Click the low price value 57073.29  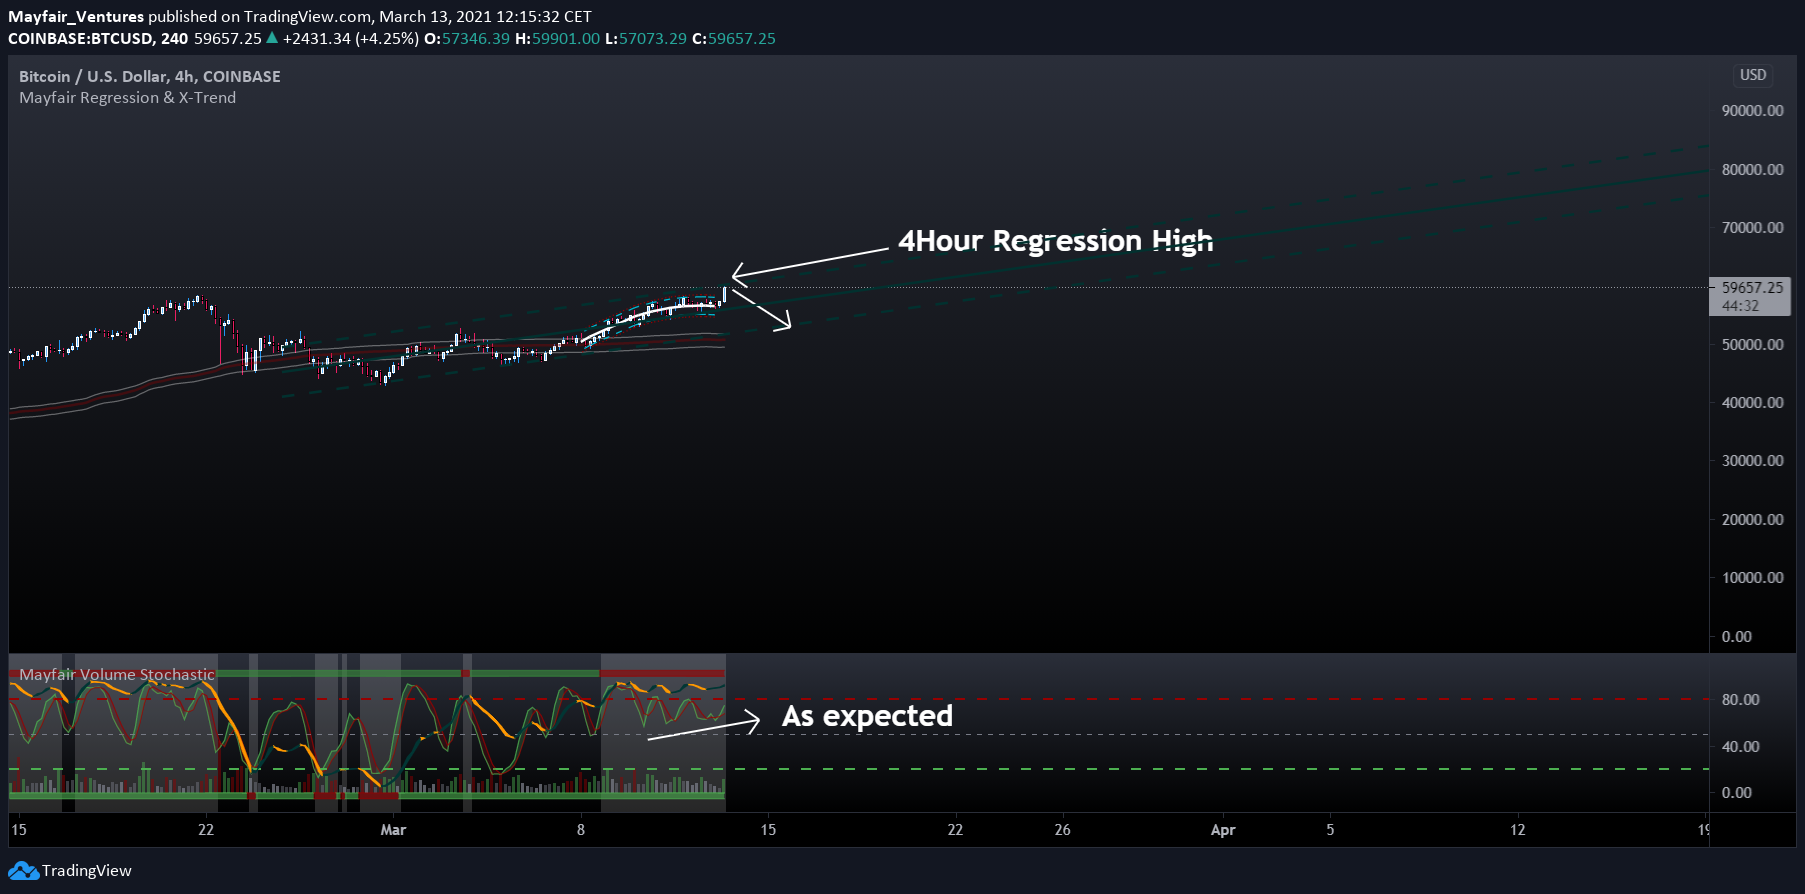click(653, 39)
